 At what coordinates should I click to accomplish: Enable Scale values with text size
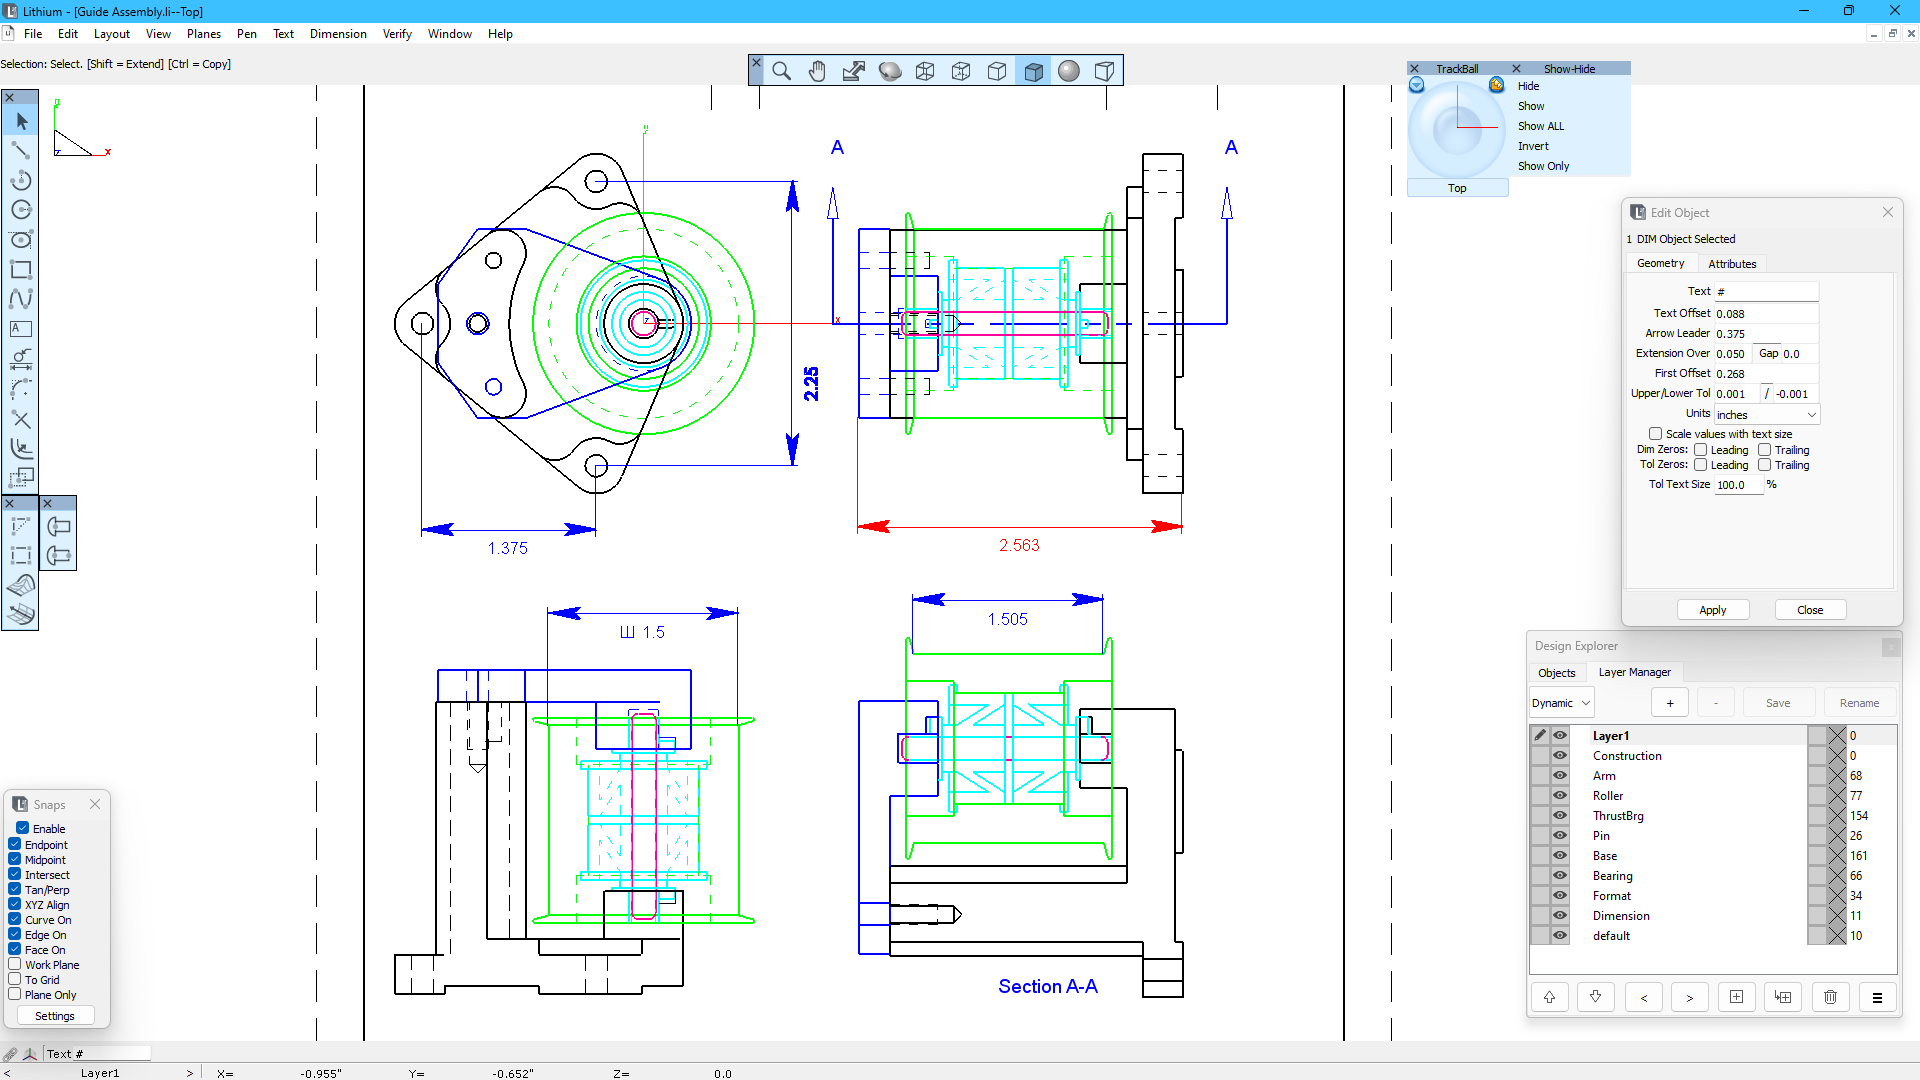tap(1654, 433)
